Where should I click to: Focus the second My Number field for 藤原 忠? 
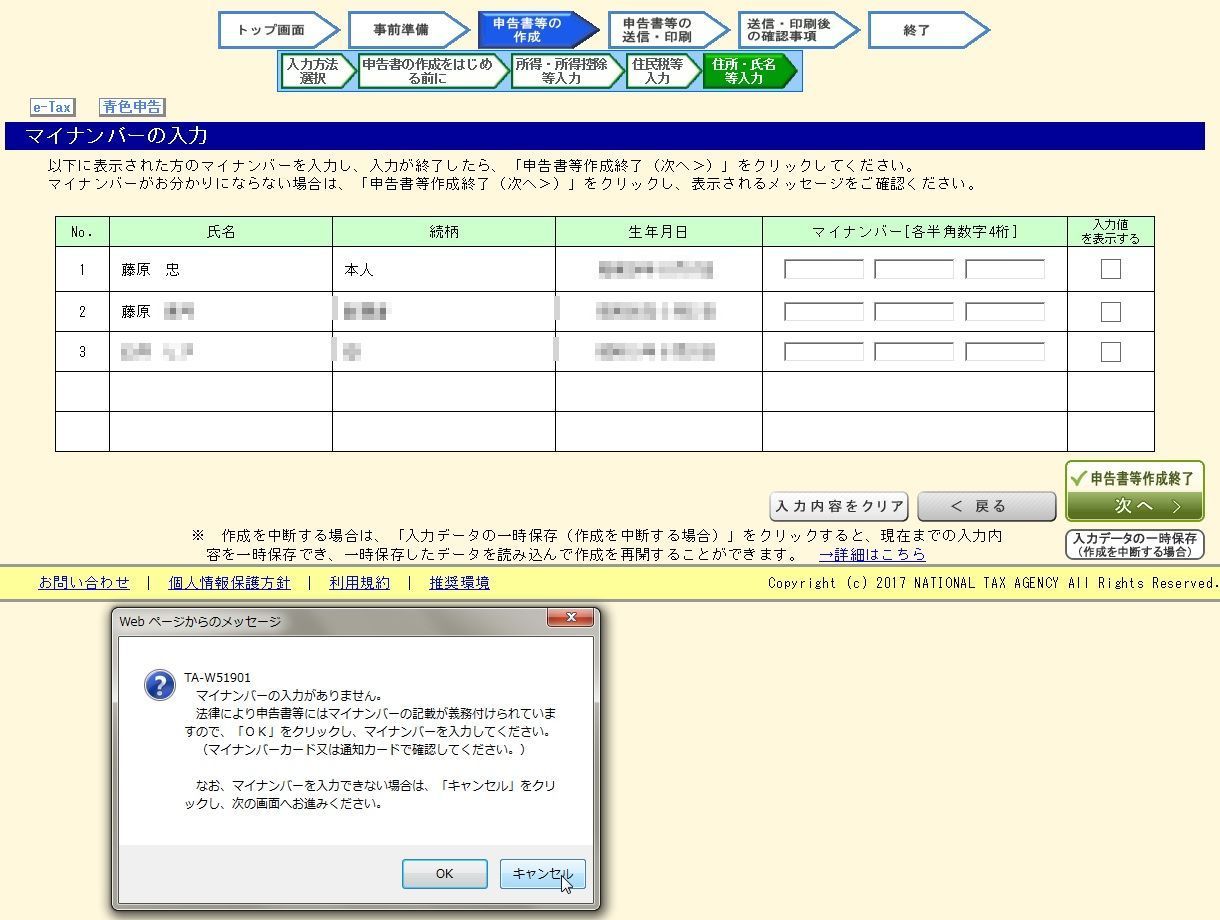[914, 269]
